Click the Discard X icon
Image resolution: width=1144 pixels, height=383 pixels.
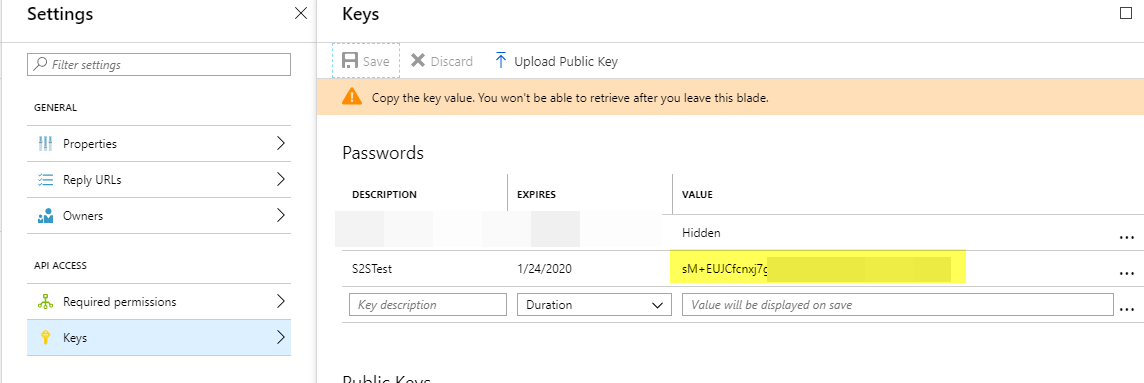pyautogui.click(x=418, y=61)
